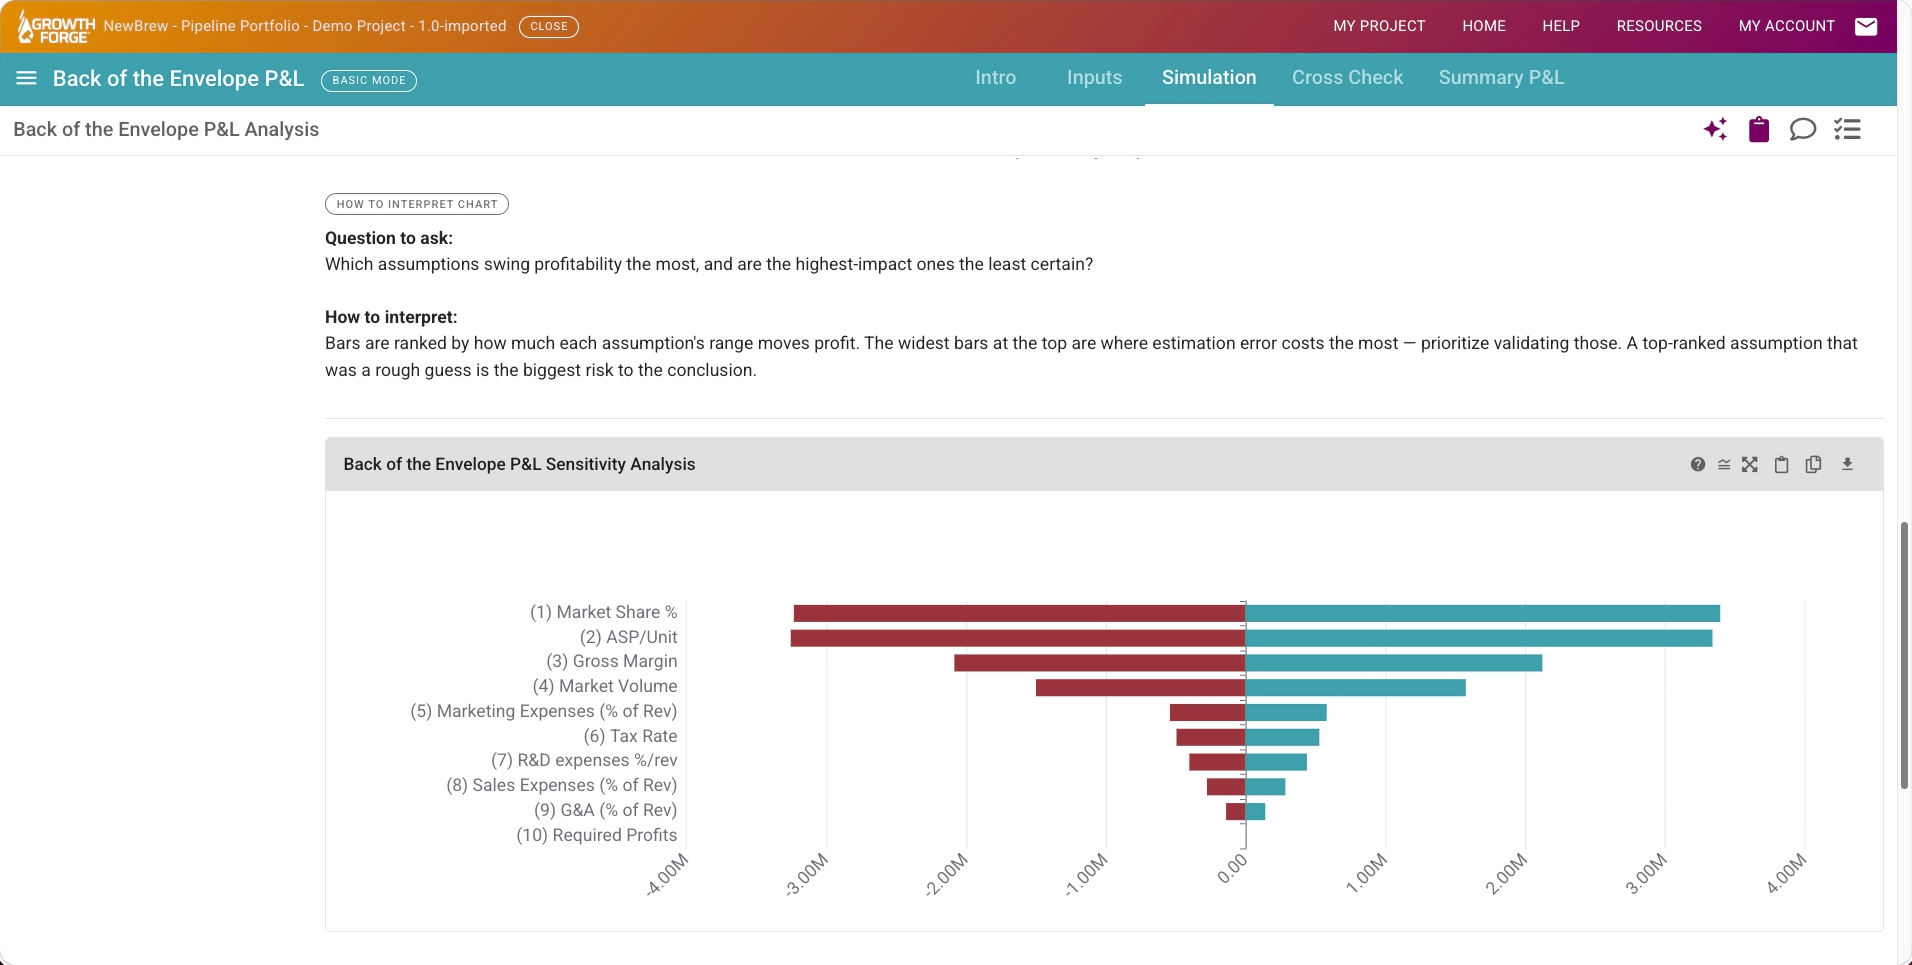
Task: Click '(5) Marketing Expenses (% of Rev)' label
Action: [543, 711]
